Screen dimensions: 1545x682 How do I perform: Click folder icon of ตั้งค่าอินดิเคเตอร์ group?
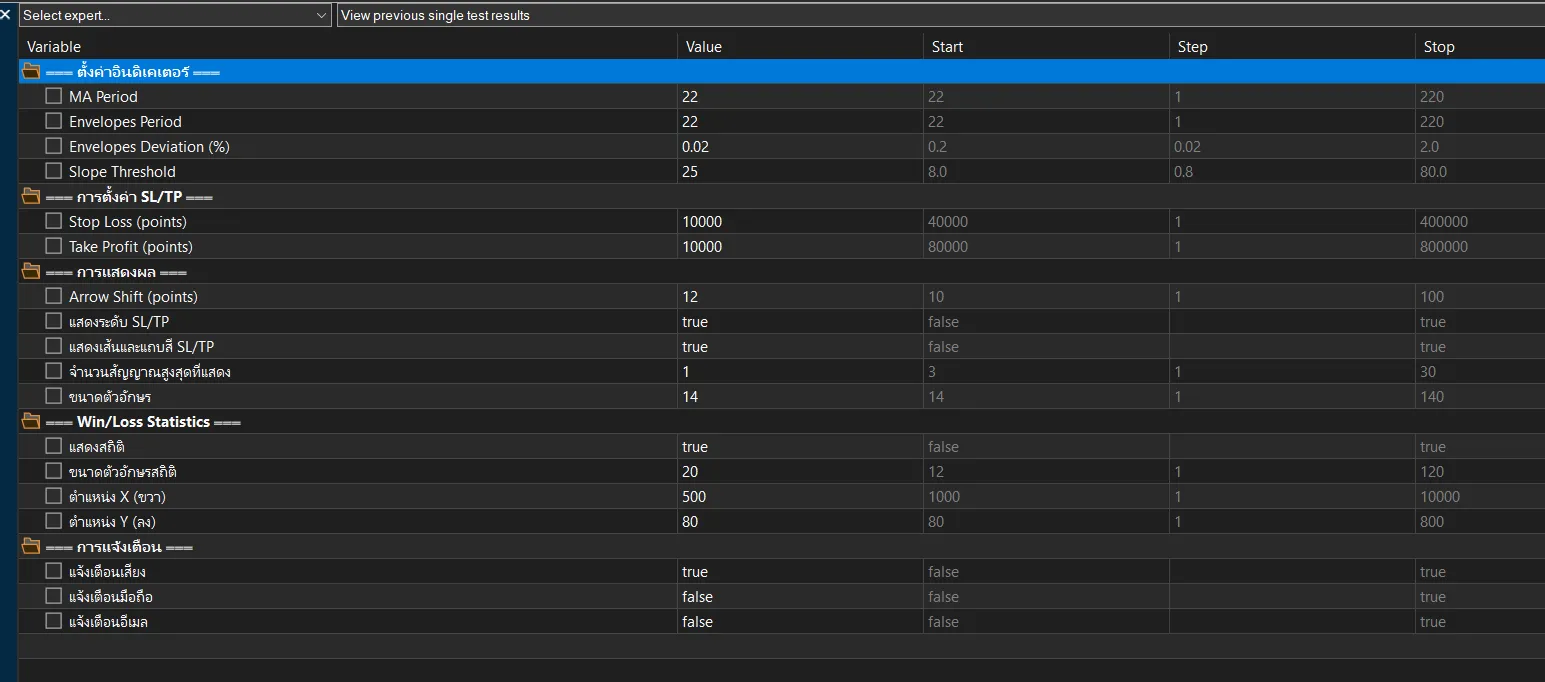point(31,71)
